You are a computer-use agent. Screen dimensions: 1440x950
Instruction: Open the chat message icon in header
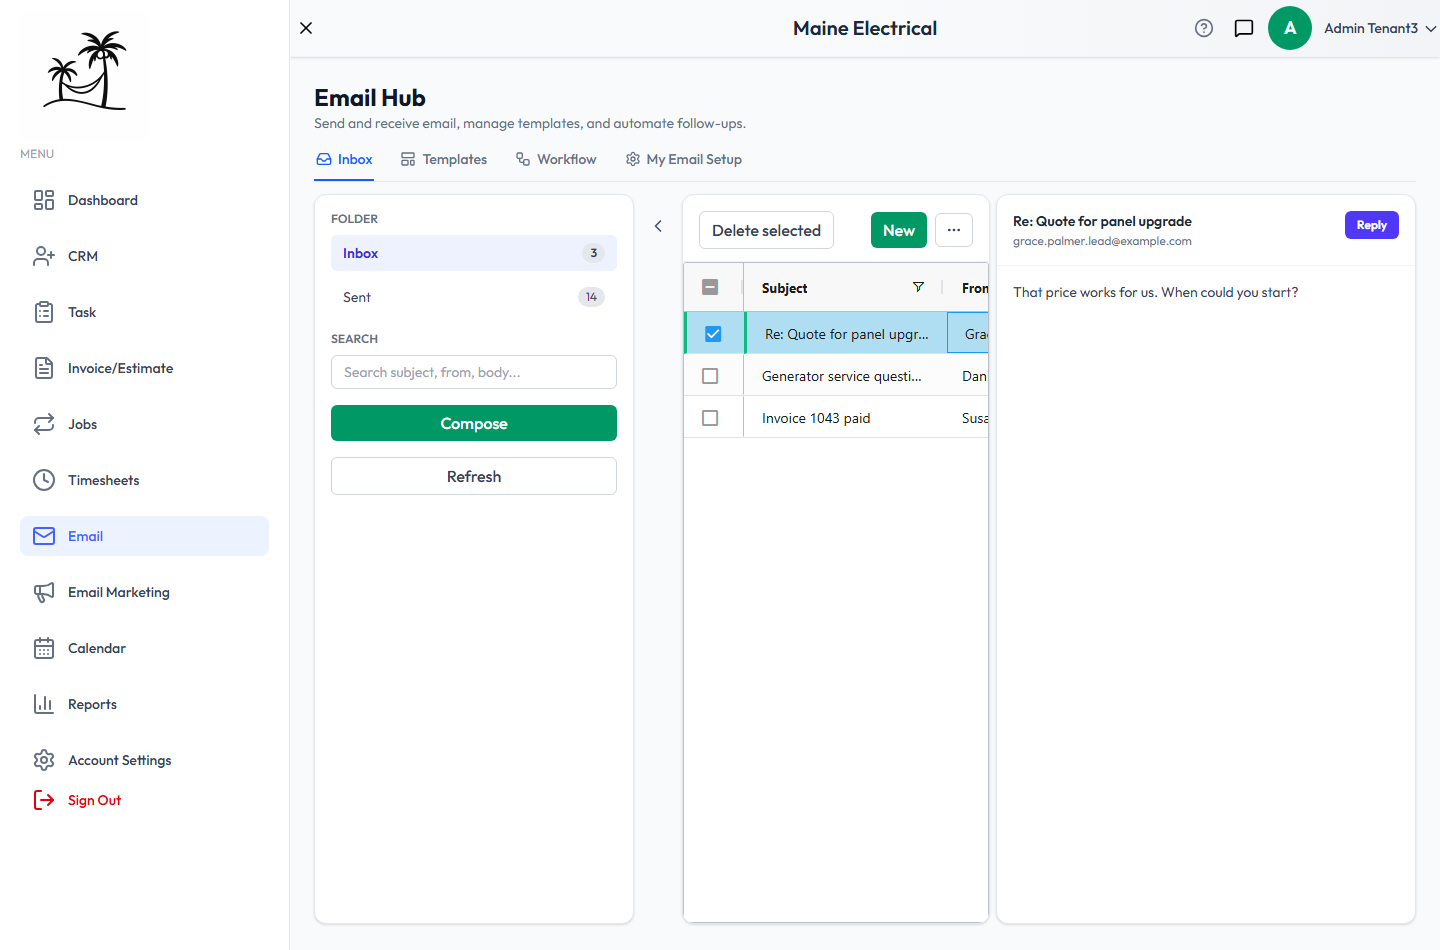pos(1244,28)
